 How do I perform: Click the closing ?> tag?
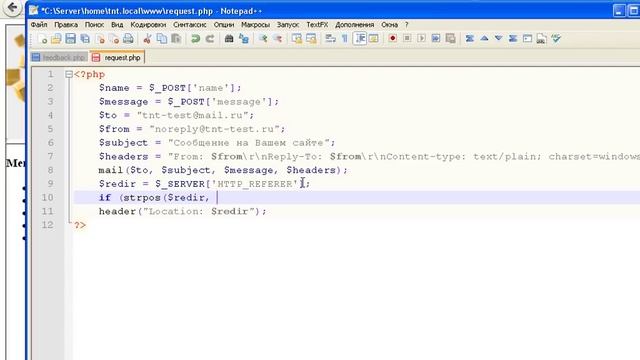(x=80, y=225)
